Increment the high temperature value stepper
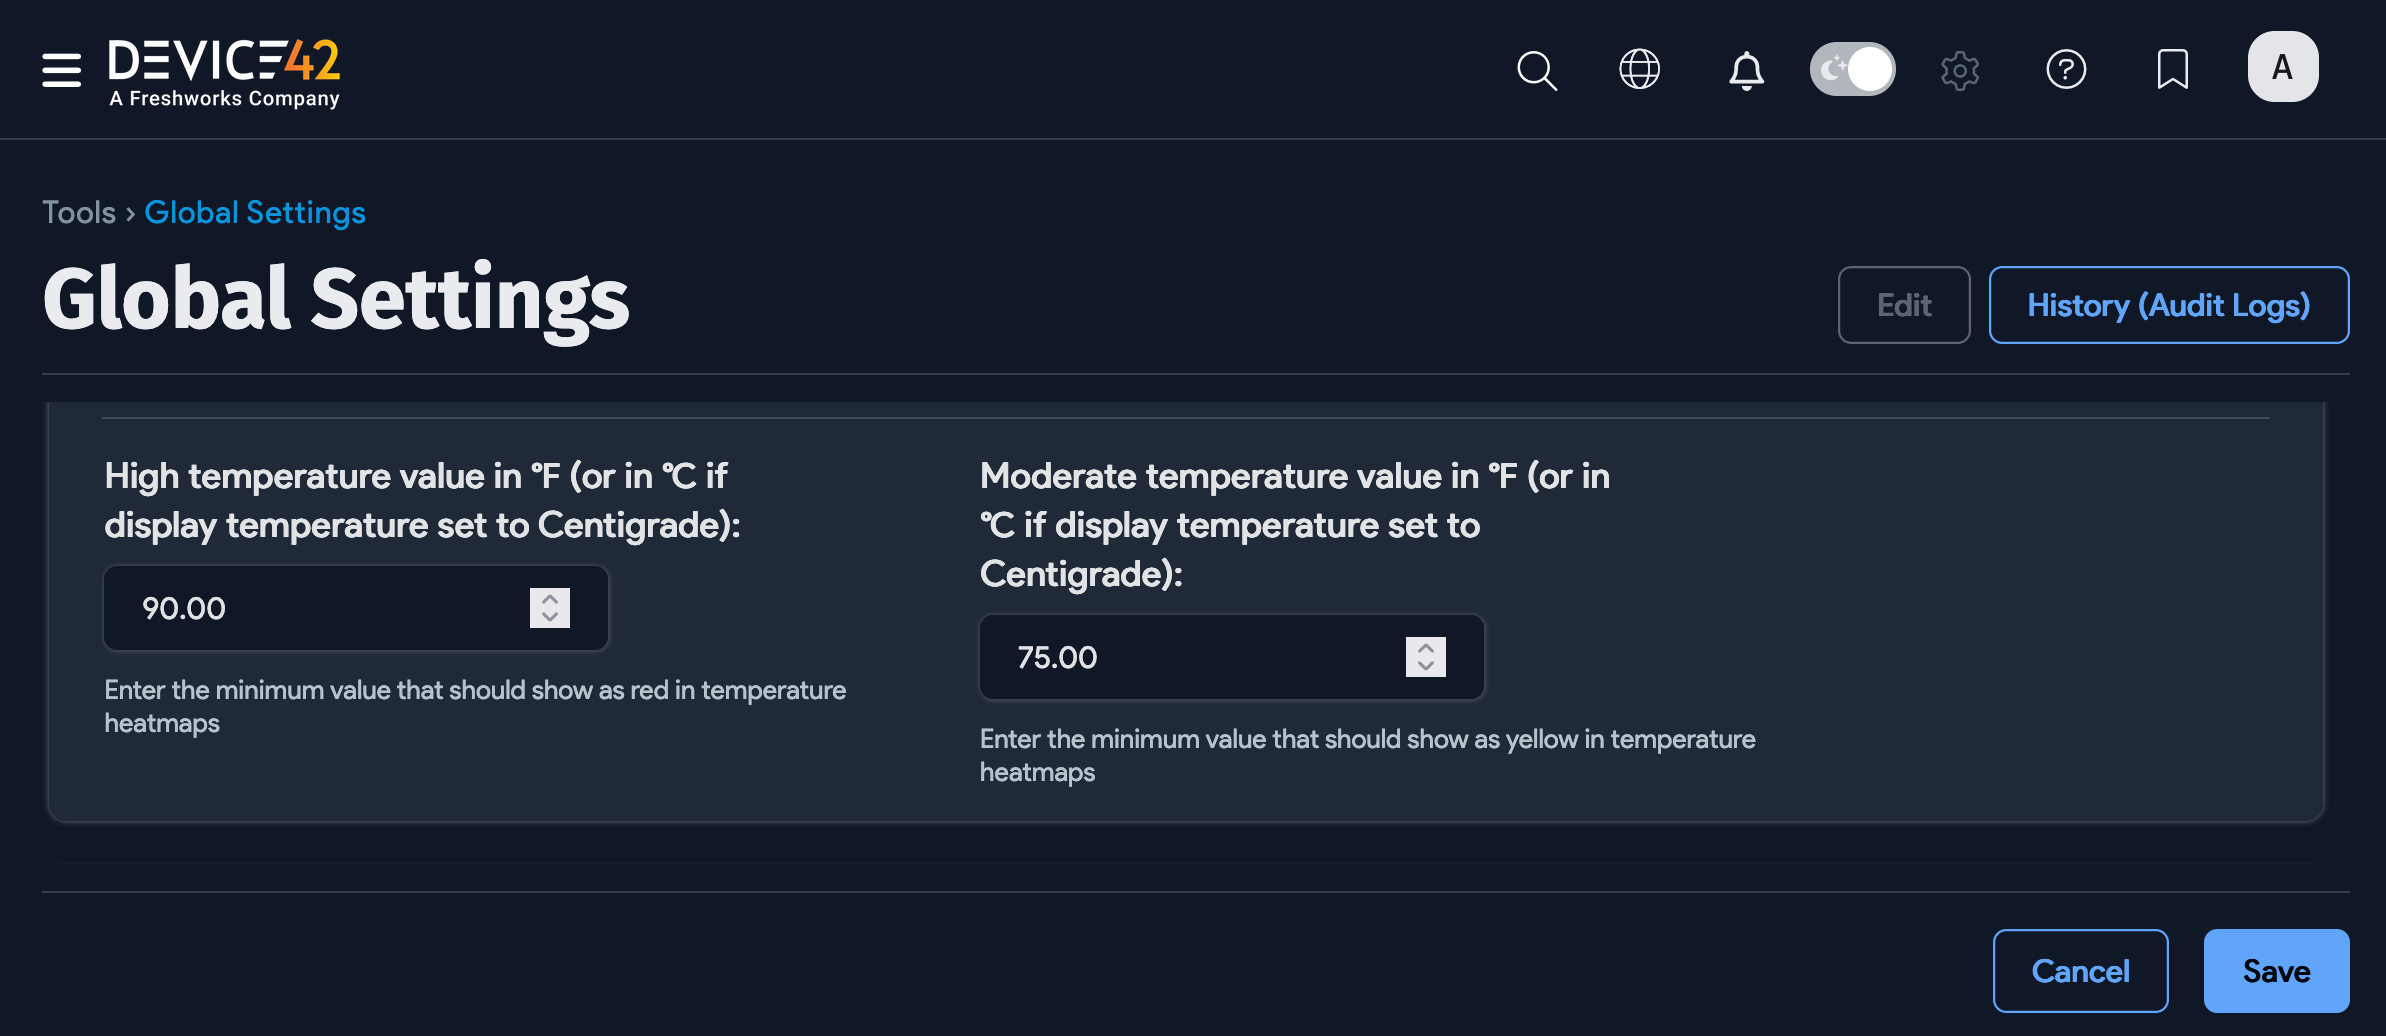Screen dimensions: 2386x1036 tap(549, 600)
